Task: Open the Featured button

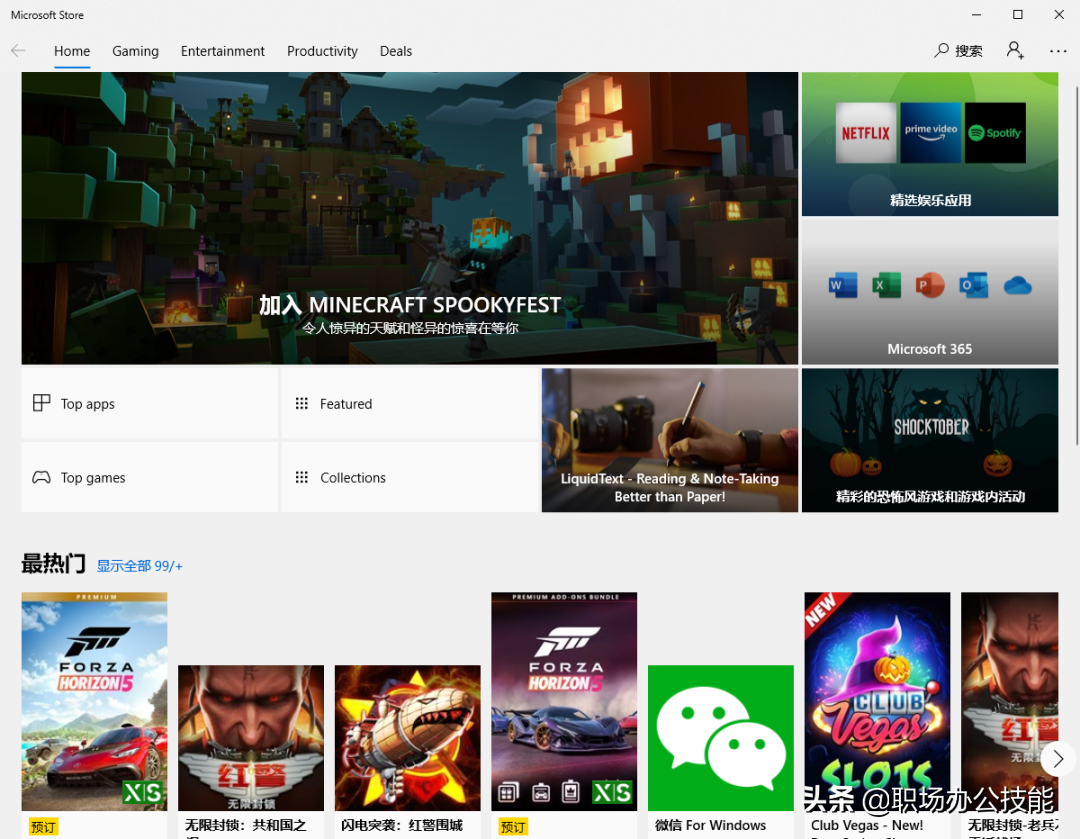Action: (x=410, y=403)
